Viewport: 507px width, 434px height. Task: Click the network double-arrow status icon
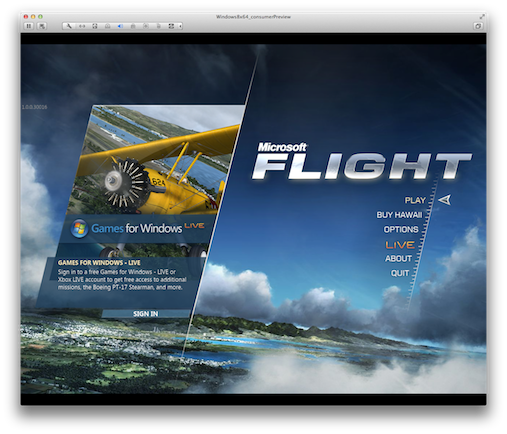tap(82, 26)
